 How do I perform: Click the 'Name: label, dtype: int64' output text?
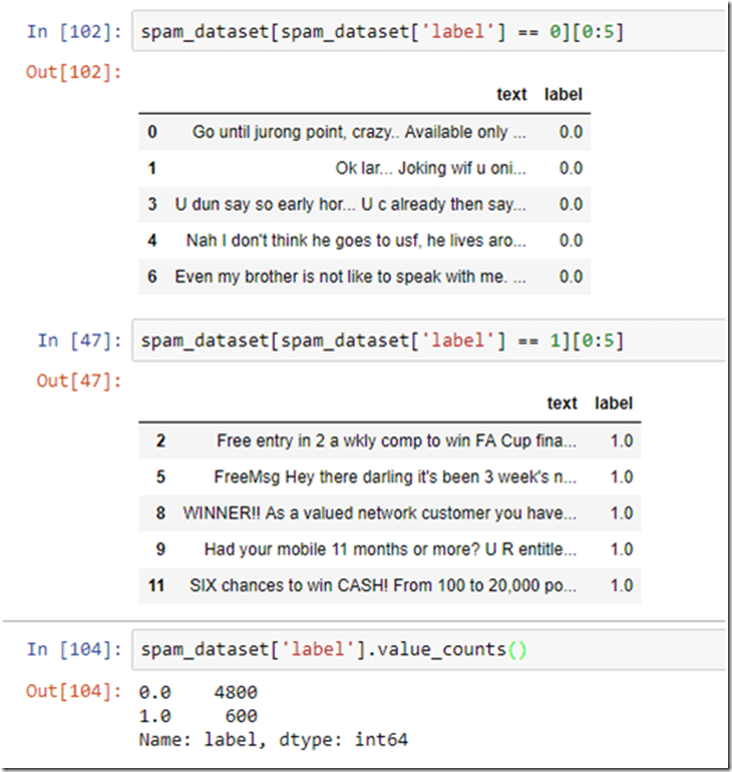point(274,740)
